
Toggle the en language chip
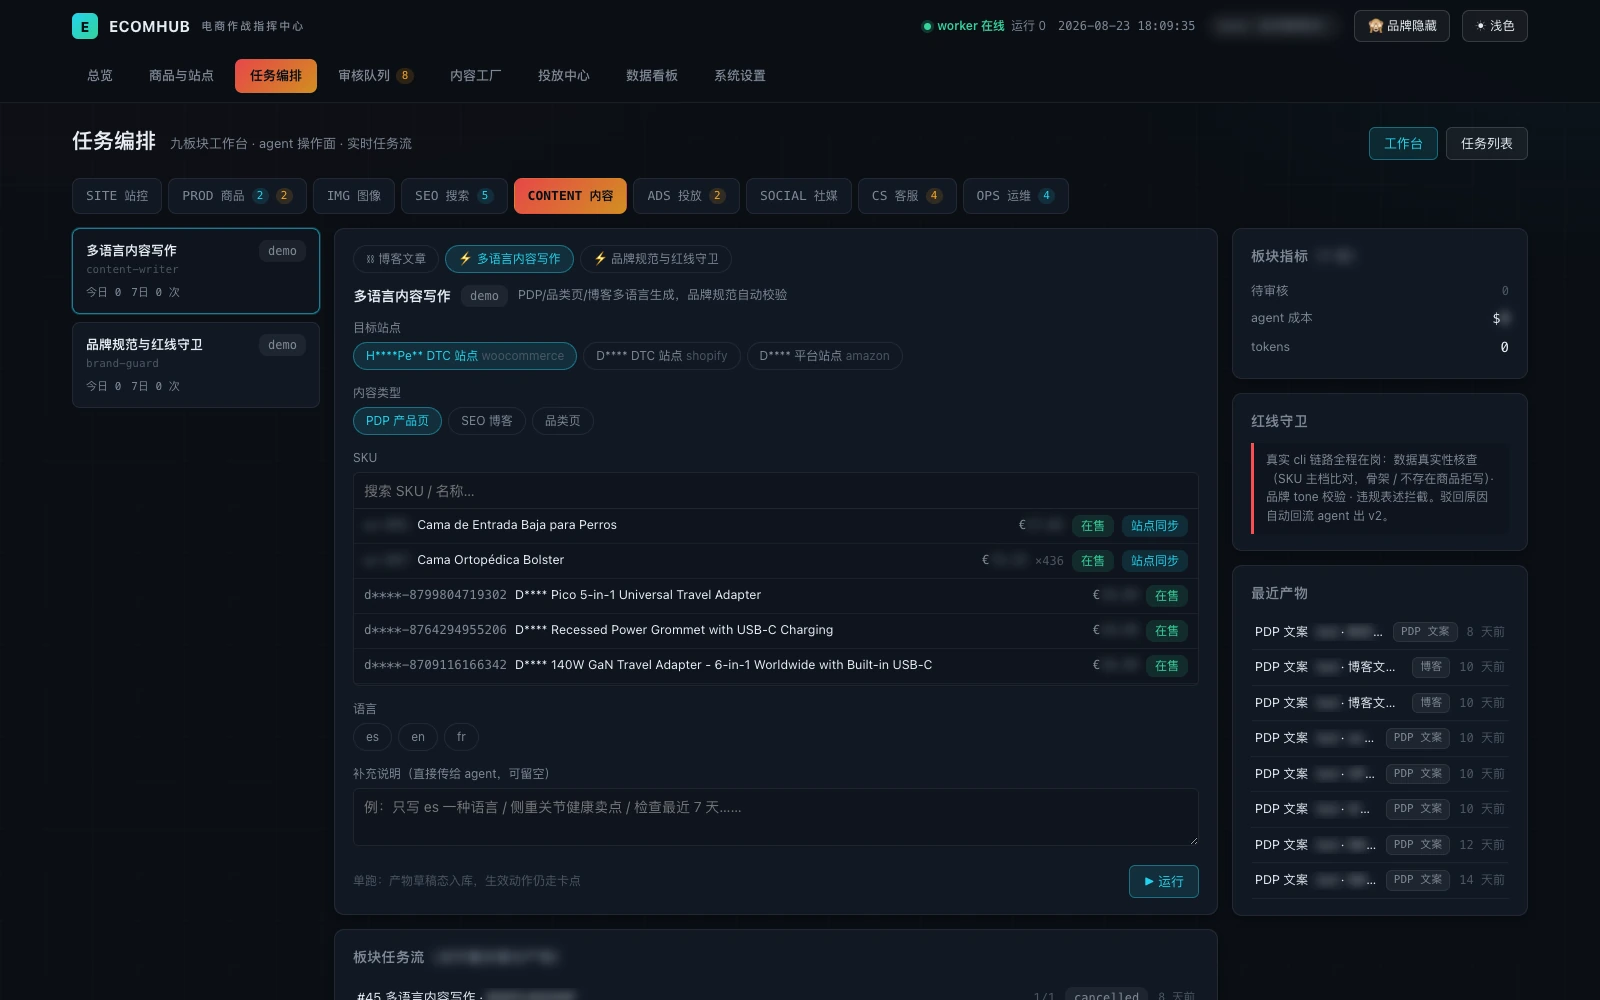(x=418, y=737)
